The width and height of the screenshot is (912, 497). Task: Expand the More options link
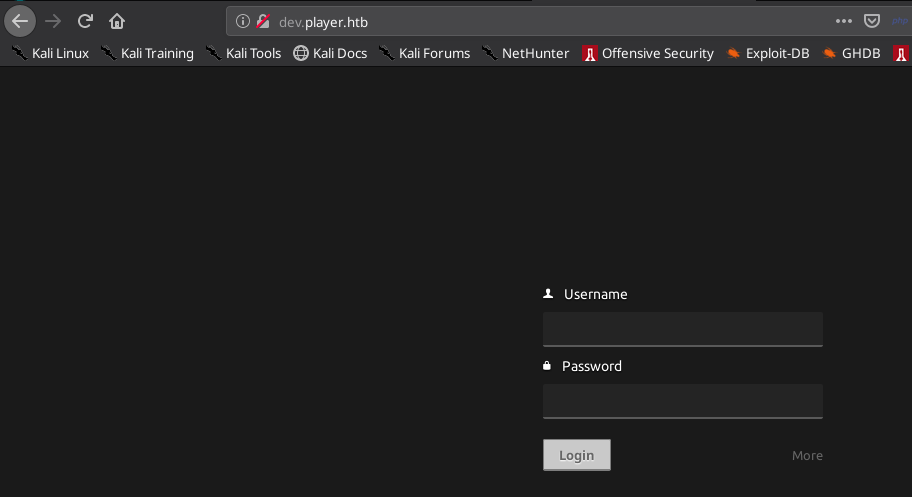(807, 456)
